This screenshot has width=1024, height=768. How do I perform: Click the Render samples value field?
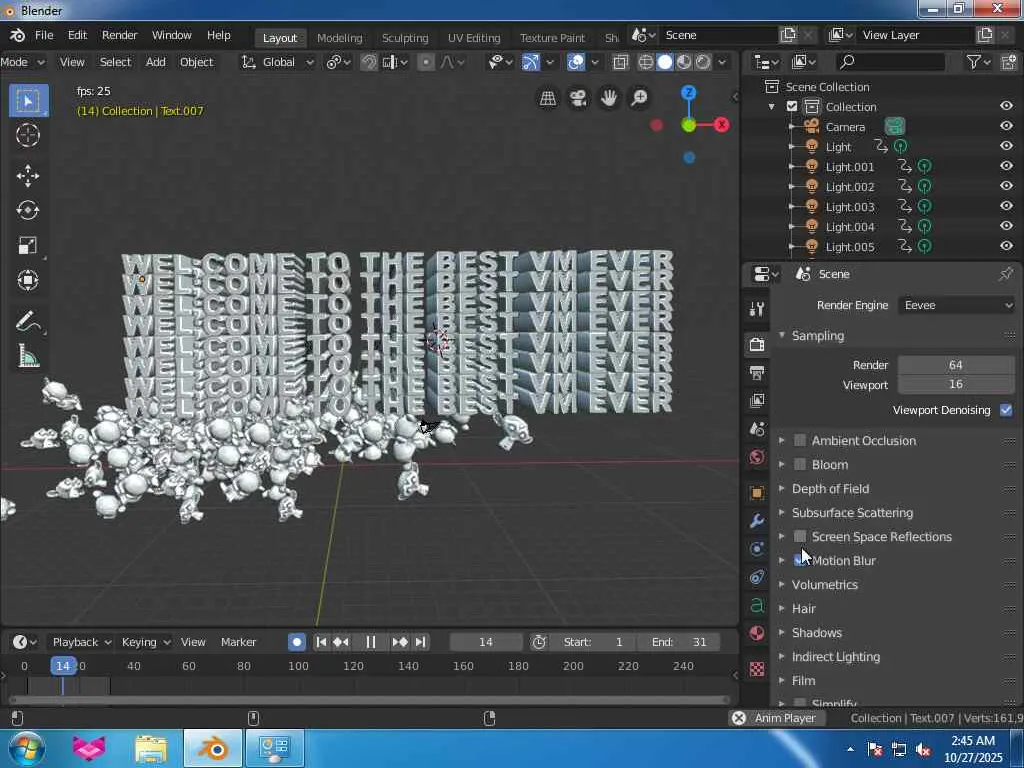click(955, 365)
